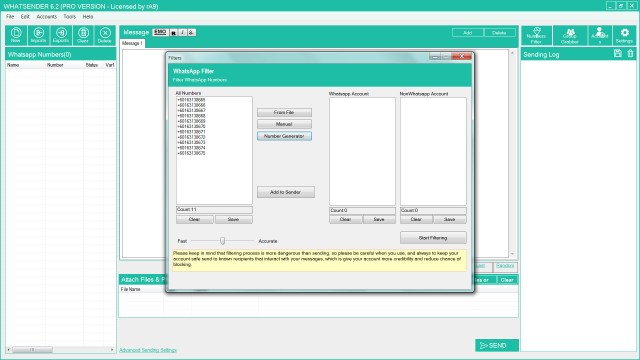Viewport: 640px width, 360px height.
Task: Adjust the Fast to Accurate slider handle
Action: (222, 241)
